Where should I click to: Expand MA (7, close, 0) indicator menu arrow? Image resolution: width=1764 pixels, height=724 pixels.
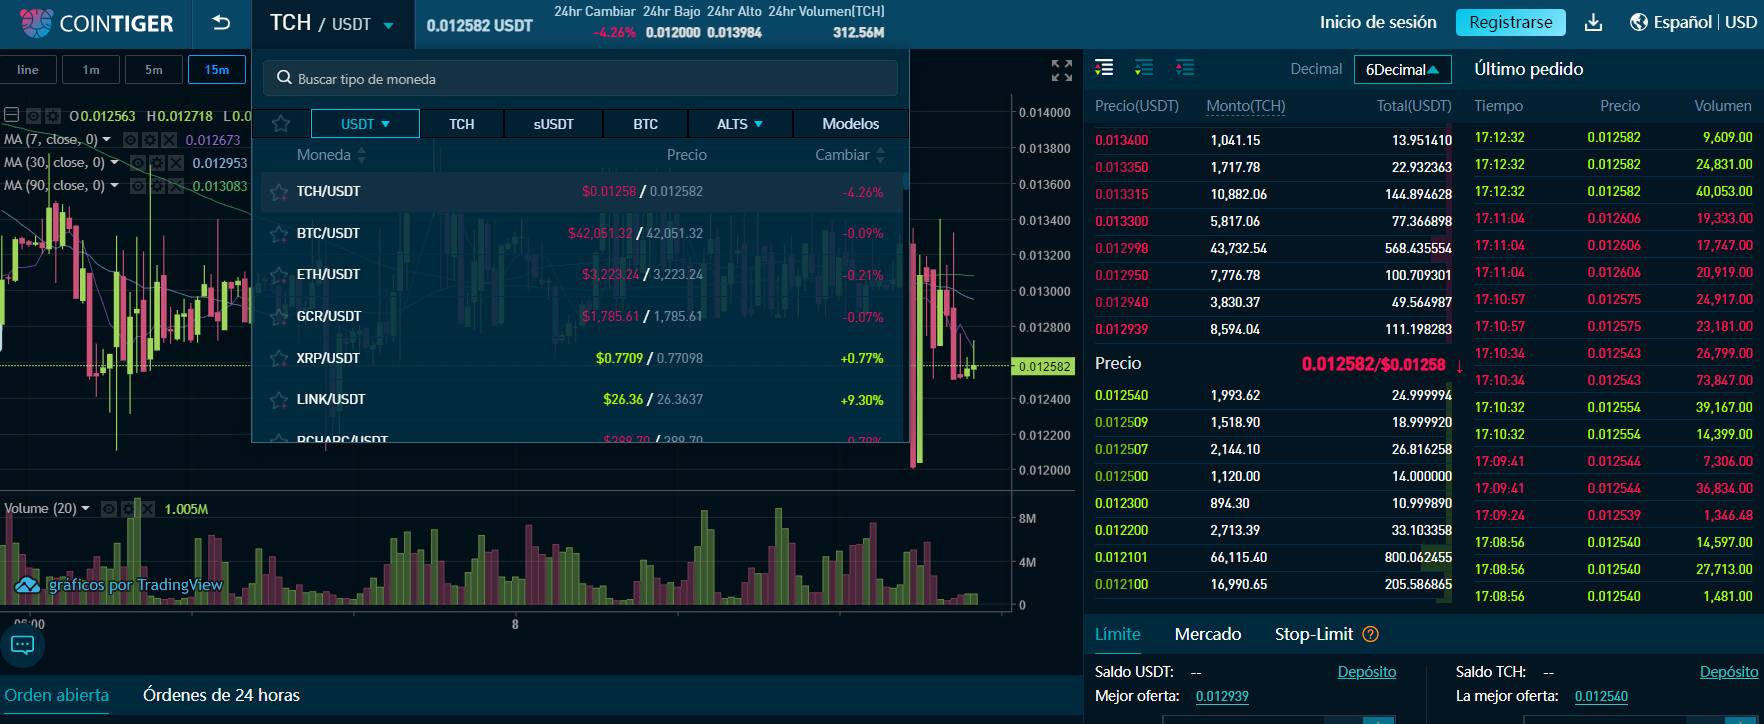click(106, 140)
